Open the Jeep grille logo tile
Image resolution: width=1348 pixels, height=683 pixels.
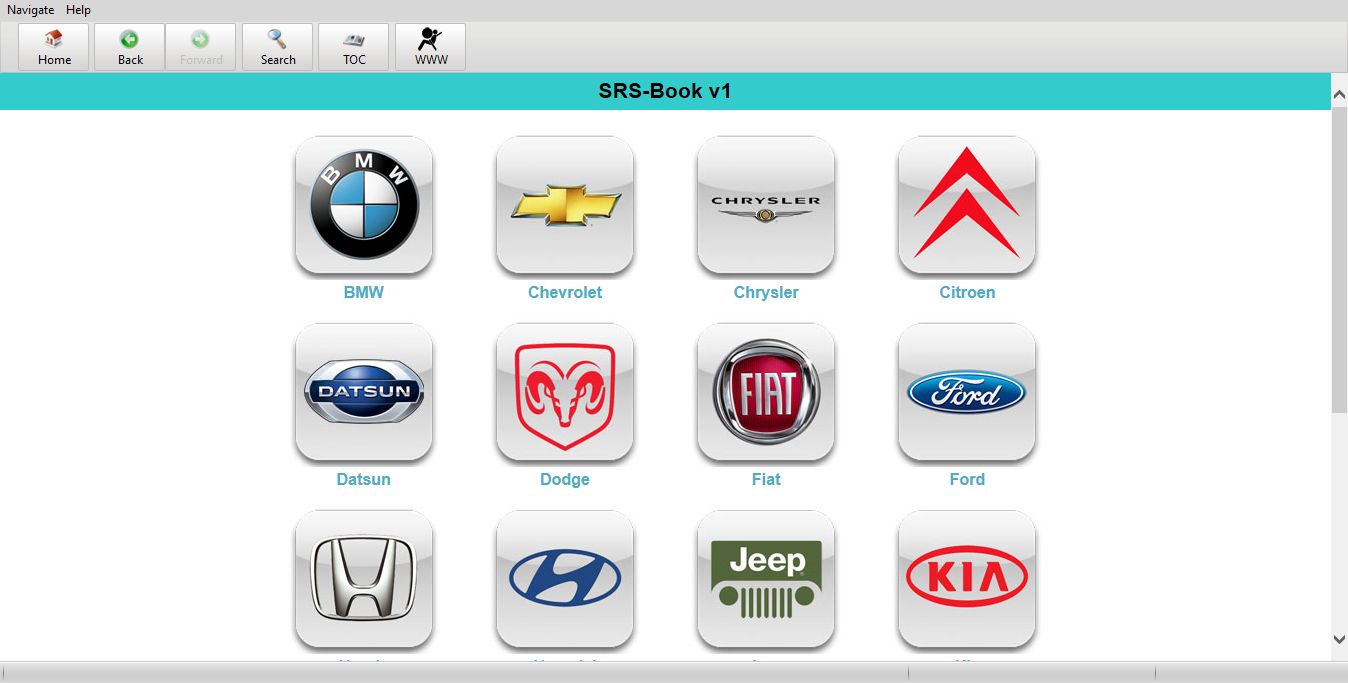pos(766,579)
